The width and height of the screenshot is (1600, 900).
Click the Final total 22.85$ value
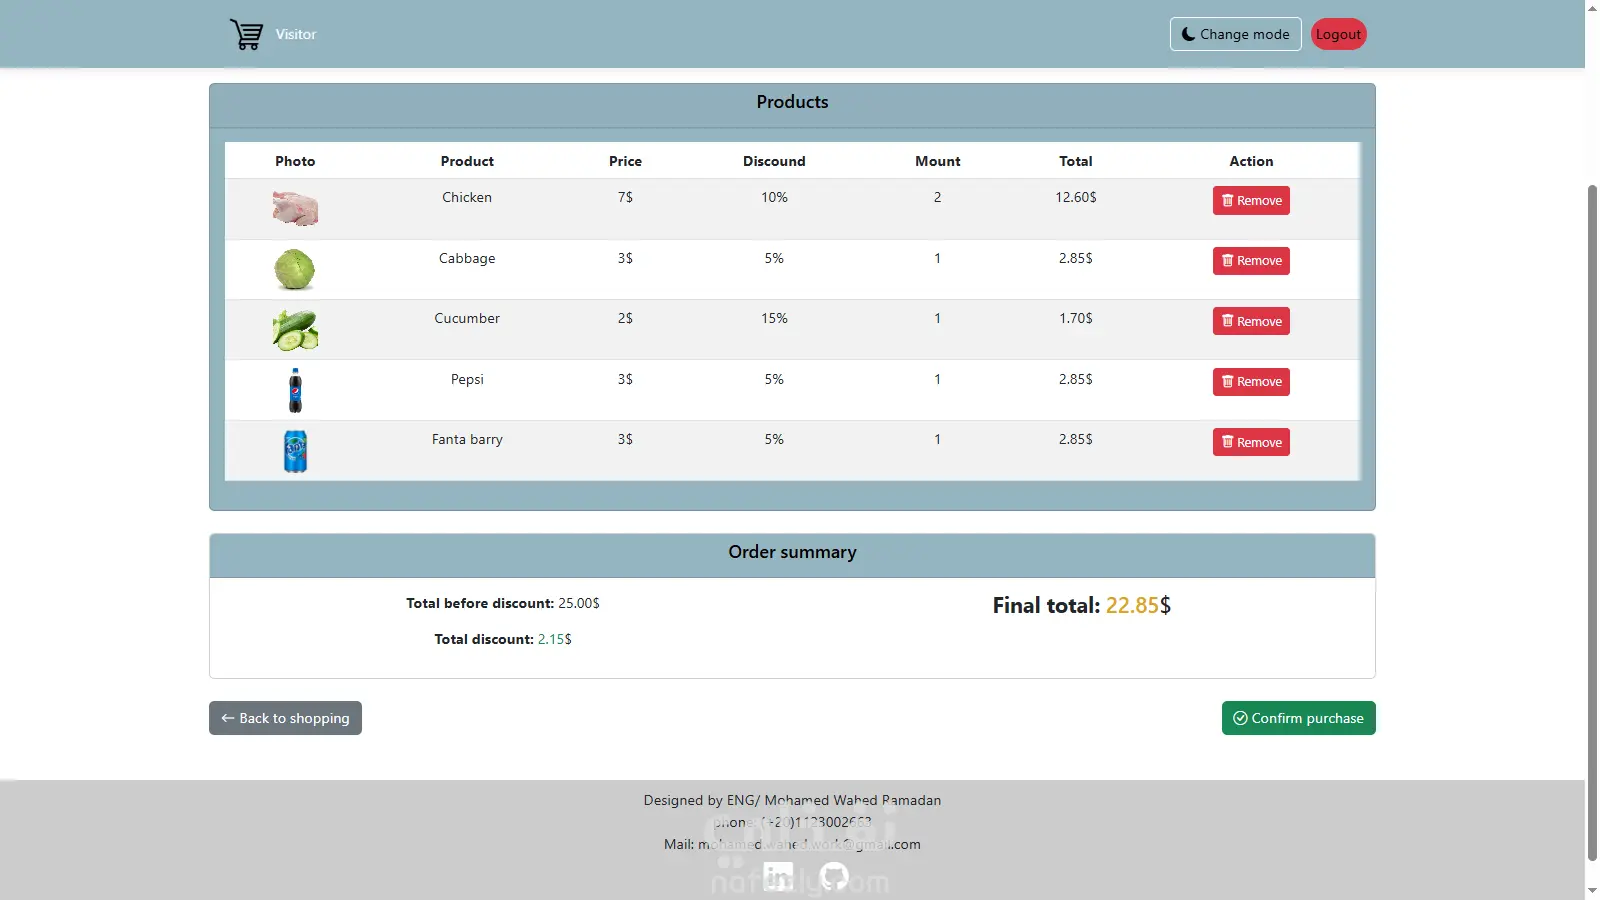point(1138,605)
